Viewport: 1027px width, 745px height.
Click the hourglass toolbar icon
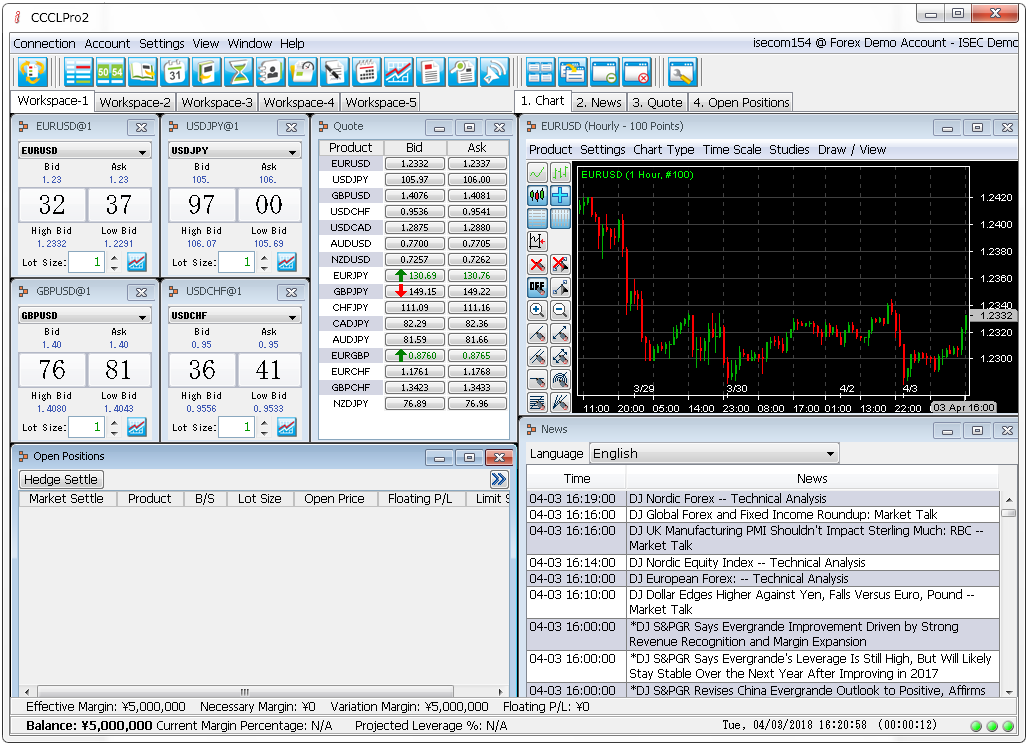(x=238, y=72)
